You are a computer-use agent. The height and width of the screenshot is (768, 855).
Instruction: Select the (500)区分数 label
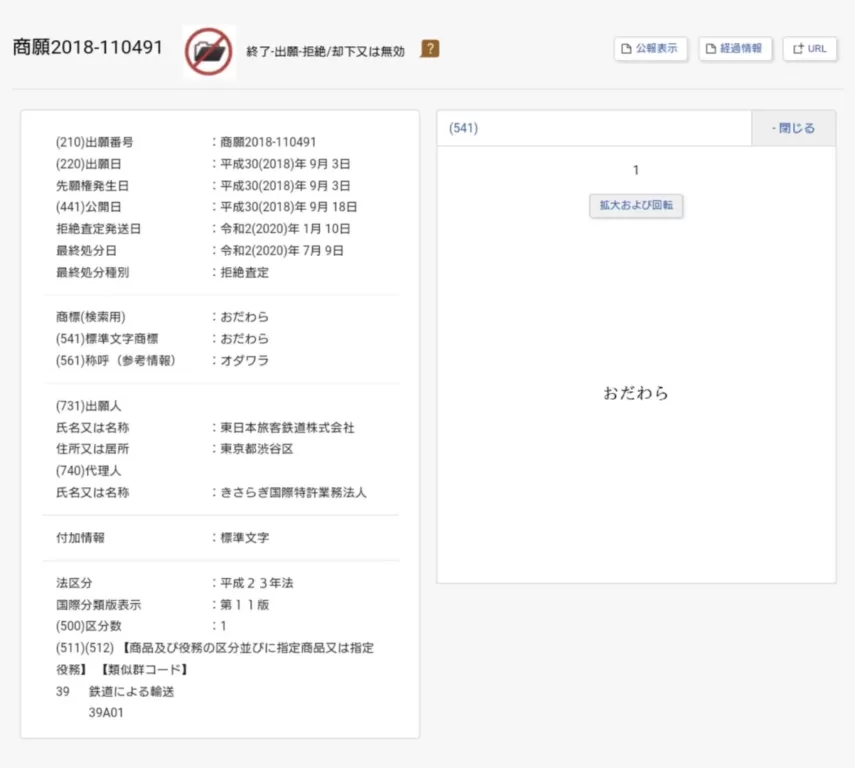(88, 626)
